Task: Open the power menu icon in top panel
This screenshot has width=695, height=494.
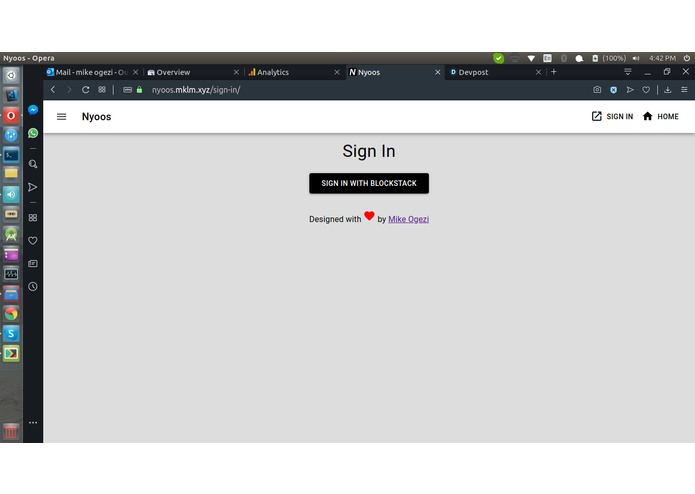Action: pos(687,58)
